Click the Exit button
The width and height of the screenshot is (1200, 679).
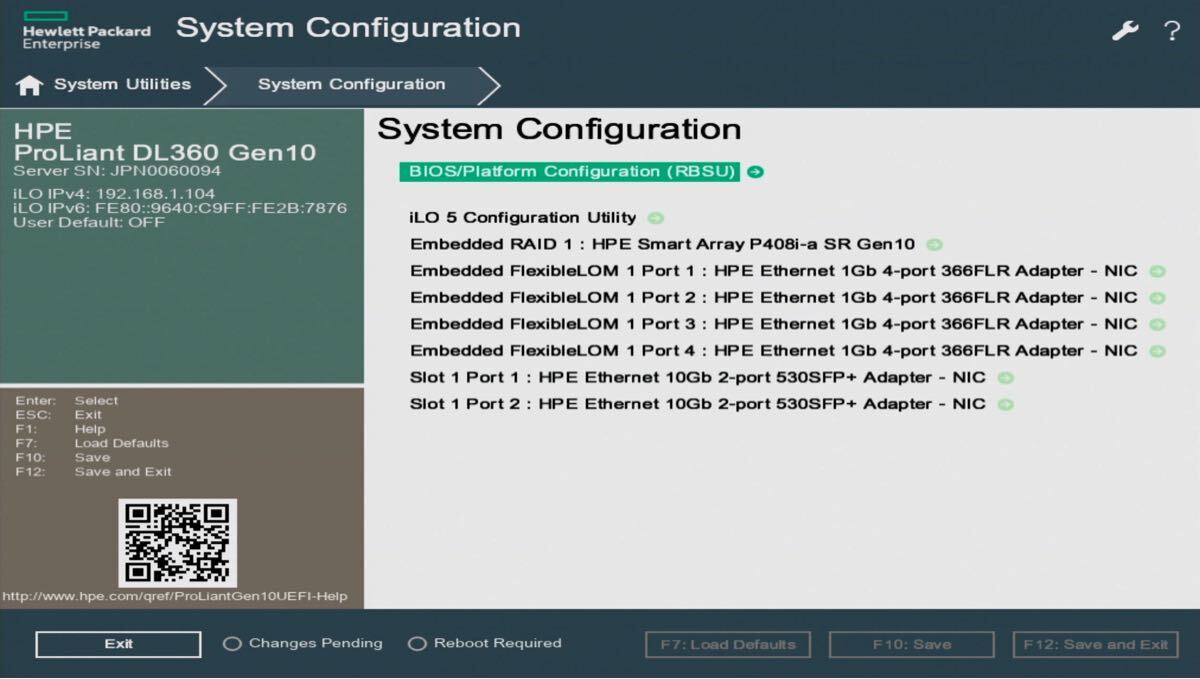pos(118,644)
